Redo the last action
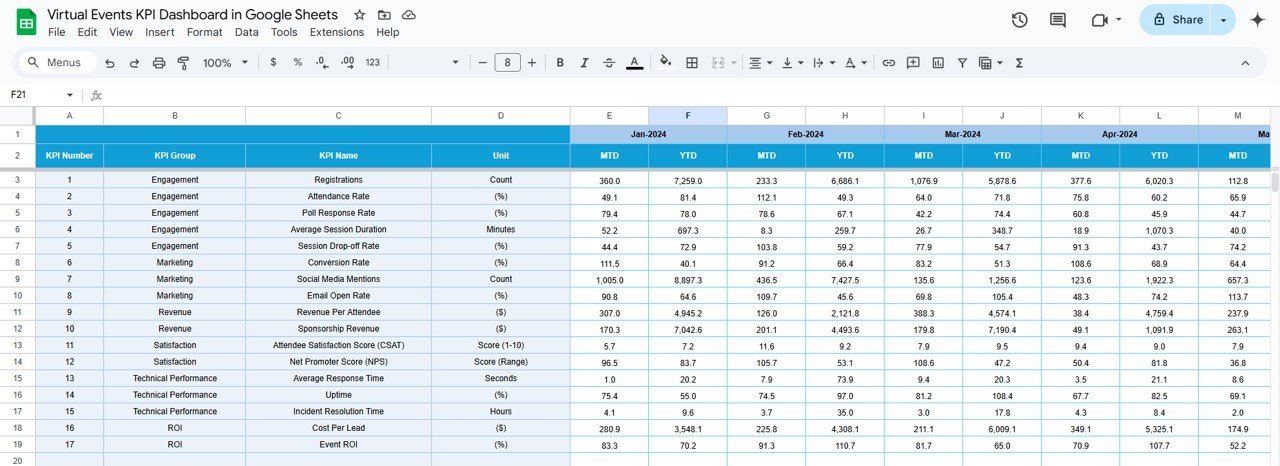The width and height of the screenshot is (1280, 466). click(134, 62)
